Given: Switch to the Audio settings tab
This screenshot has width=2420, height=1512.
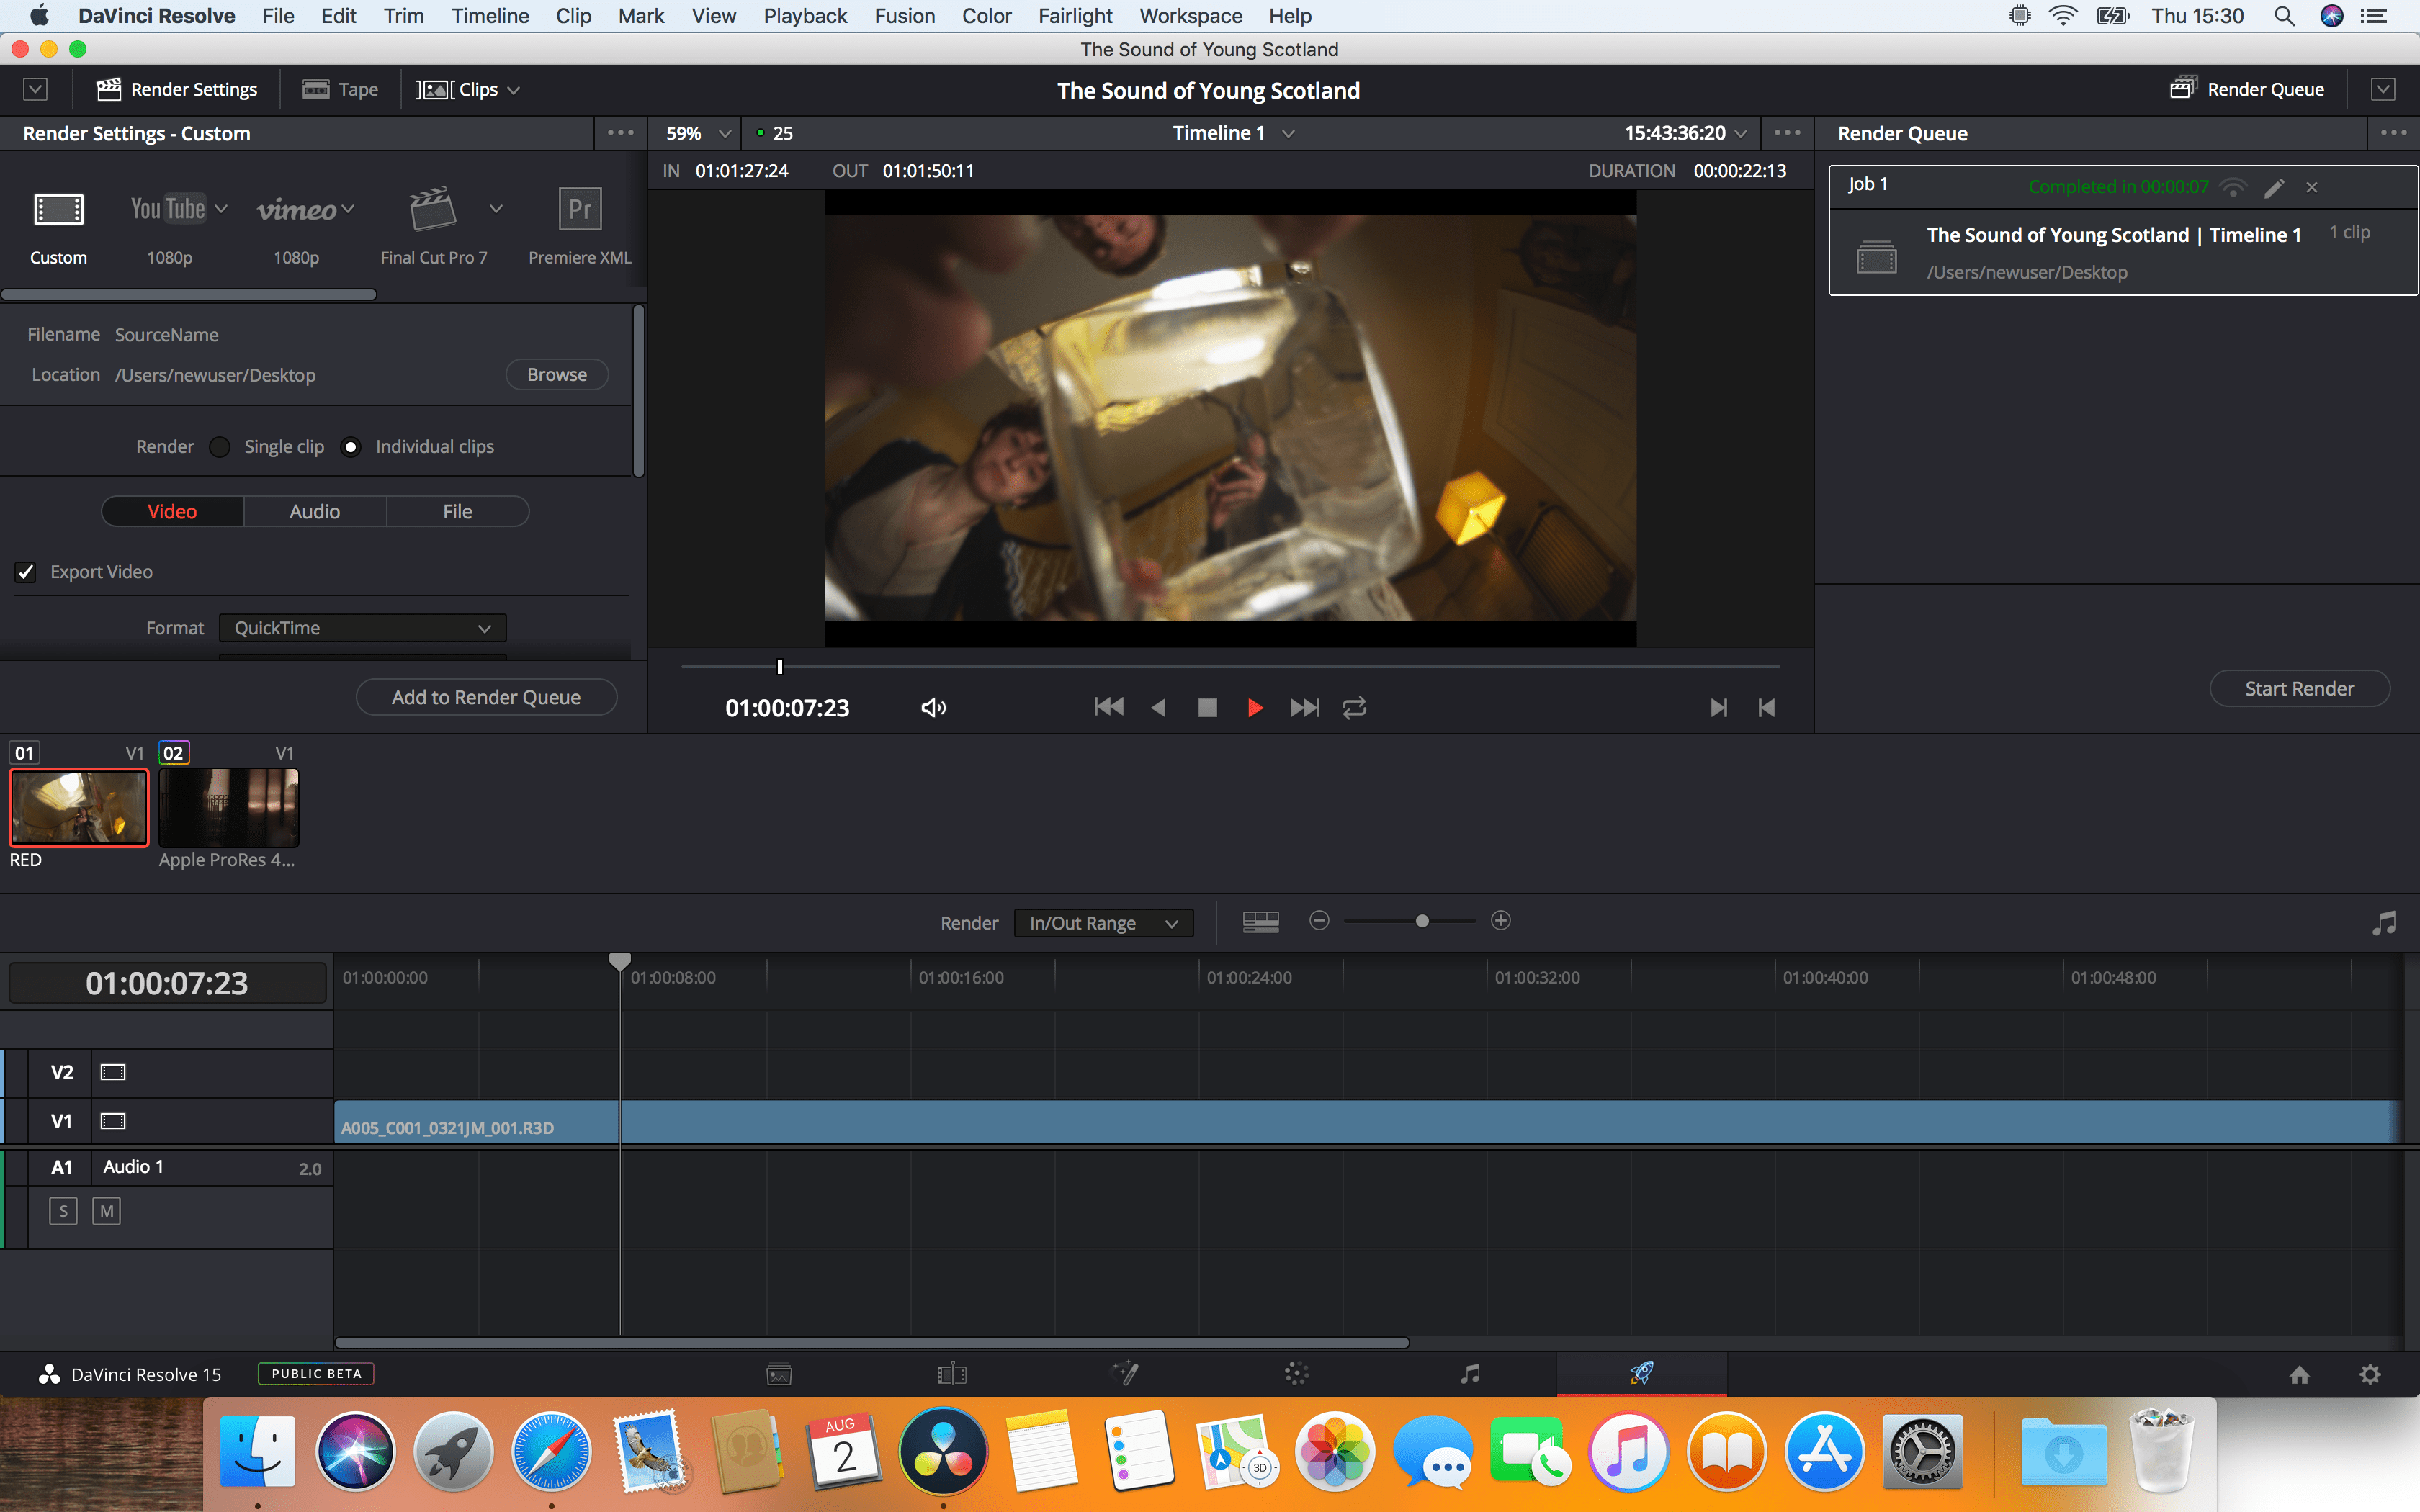Looking at the screenshot, I should click(314, 511).
